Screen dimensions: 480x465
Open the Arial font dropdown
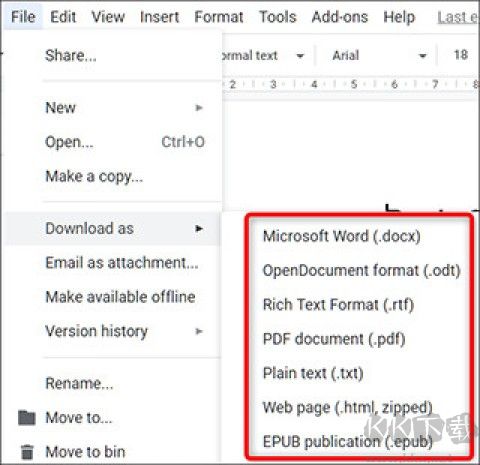click(379, 56)
